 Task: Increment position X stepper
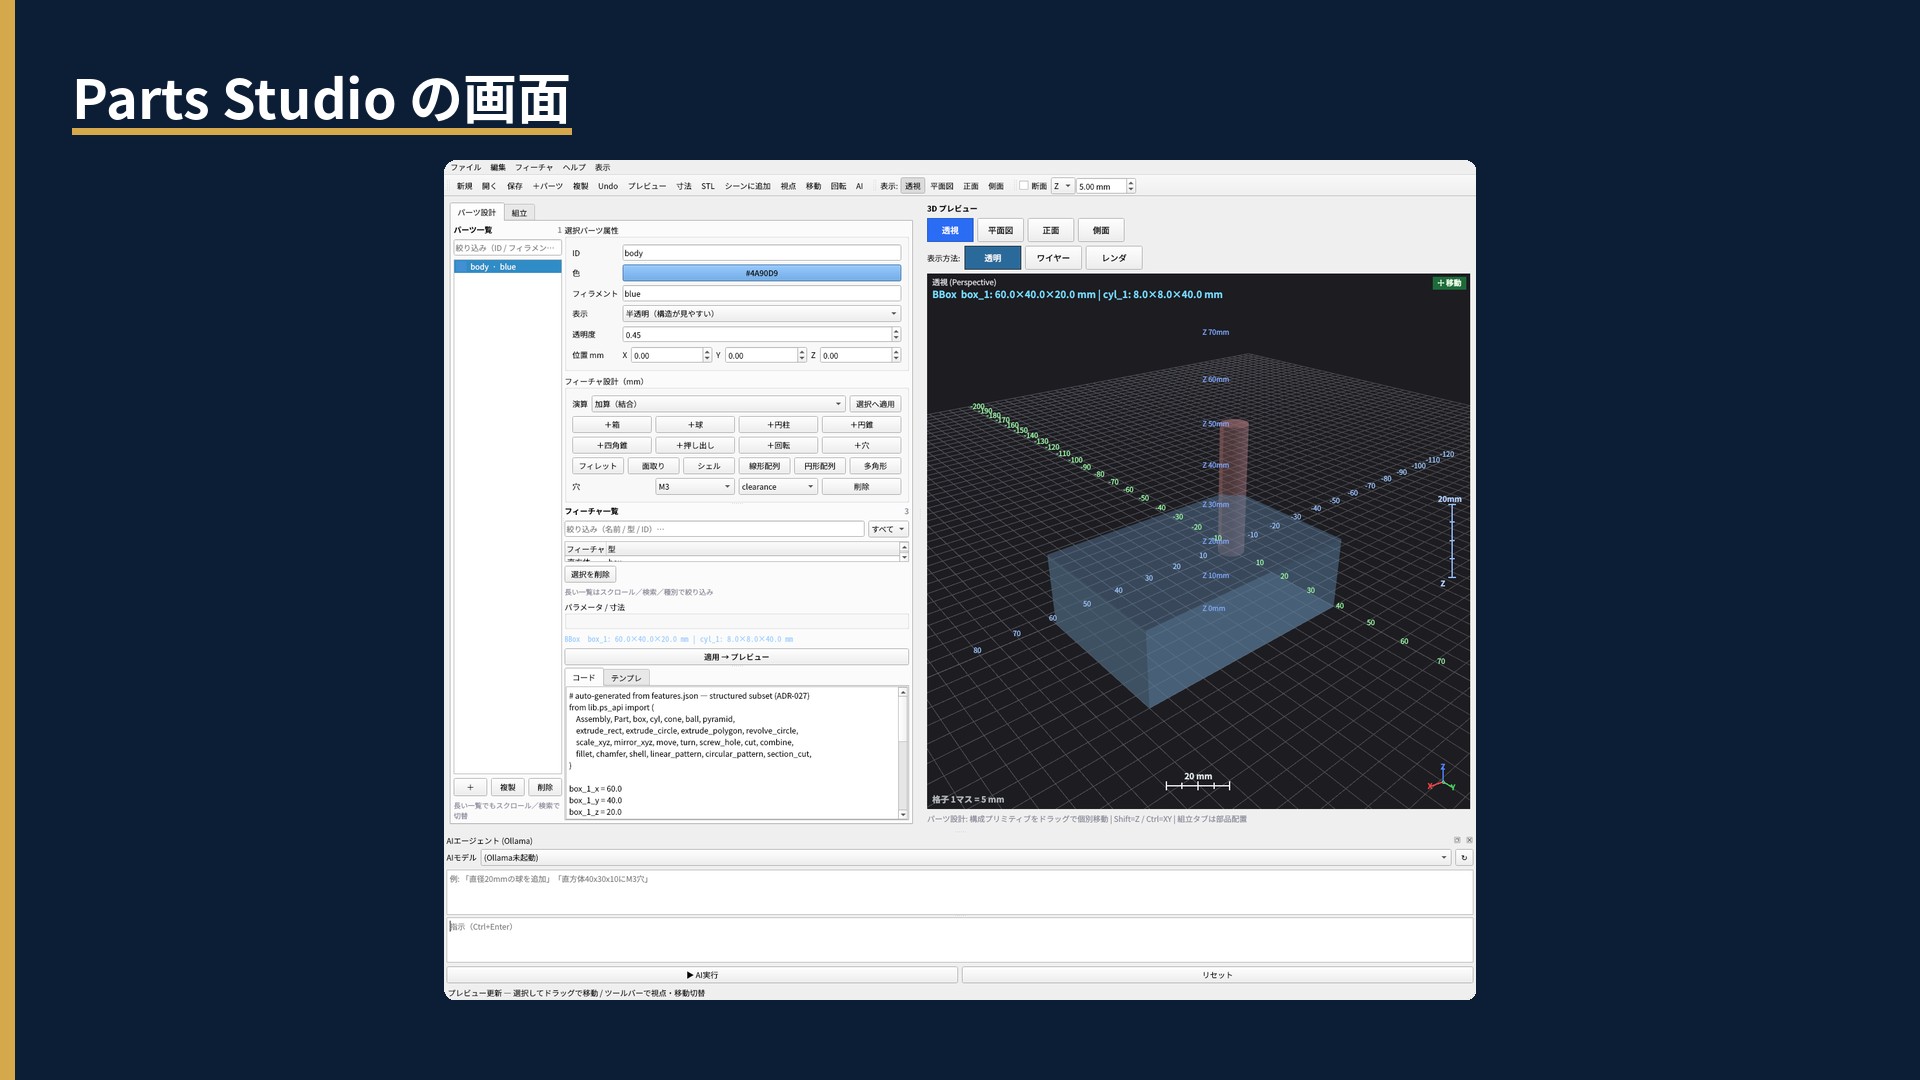[x=707, y=352]
